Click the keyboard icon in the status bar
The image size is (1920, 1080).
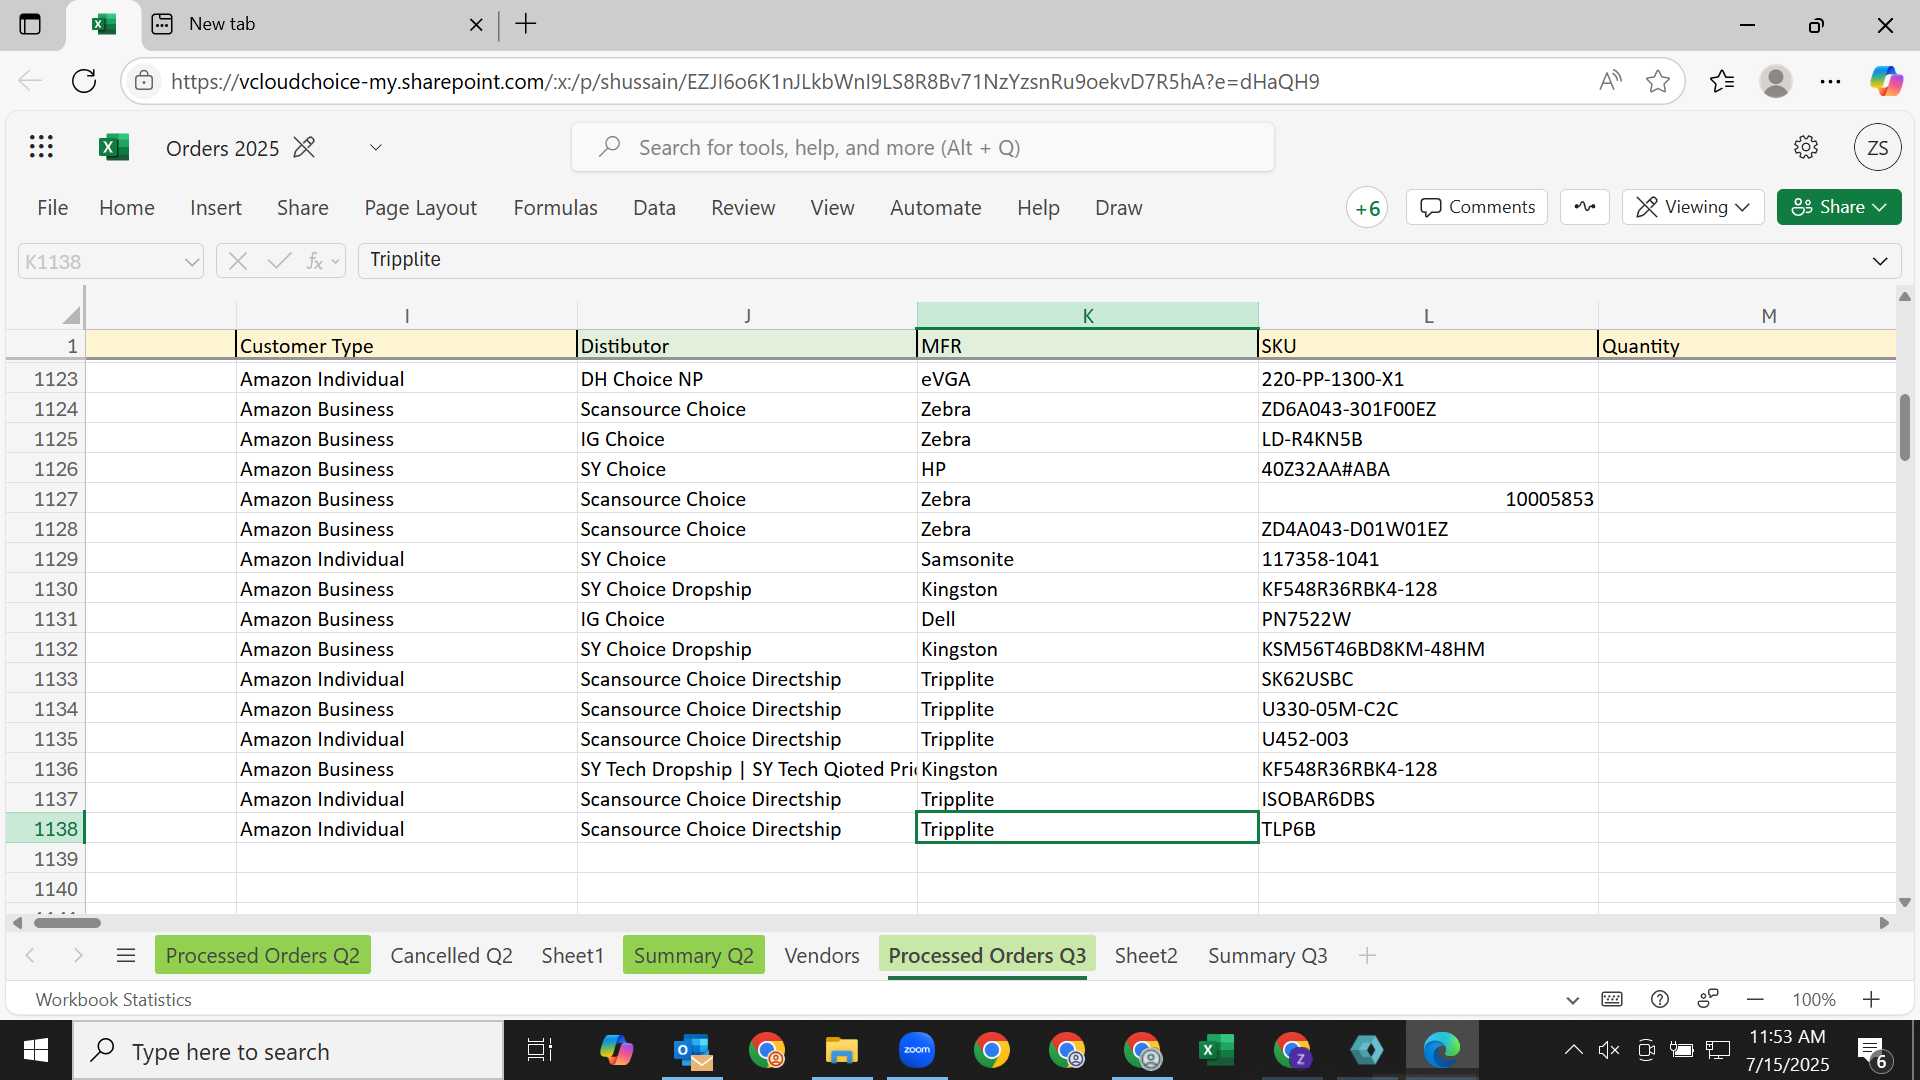[x=1612, y=999]
